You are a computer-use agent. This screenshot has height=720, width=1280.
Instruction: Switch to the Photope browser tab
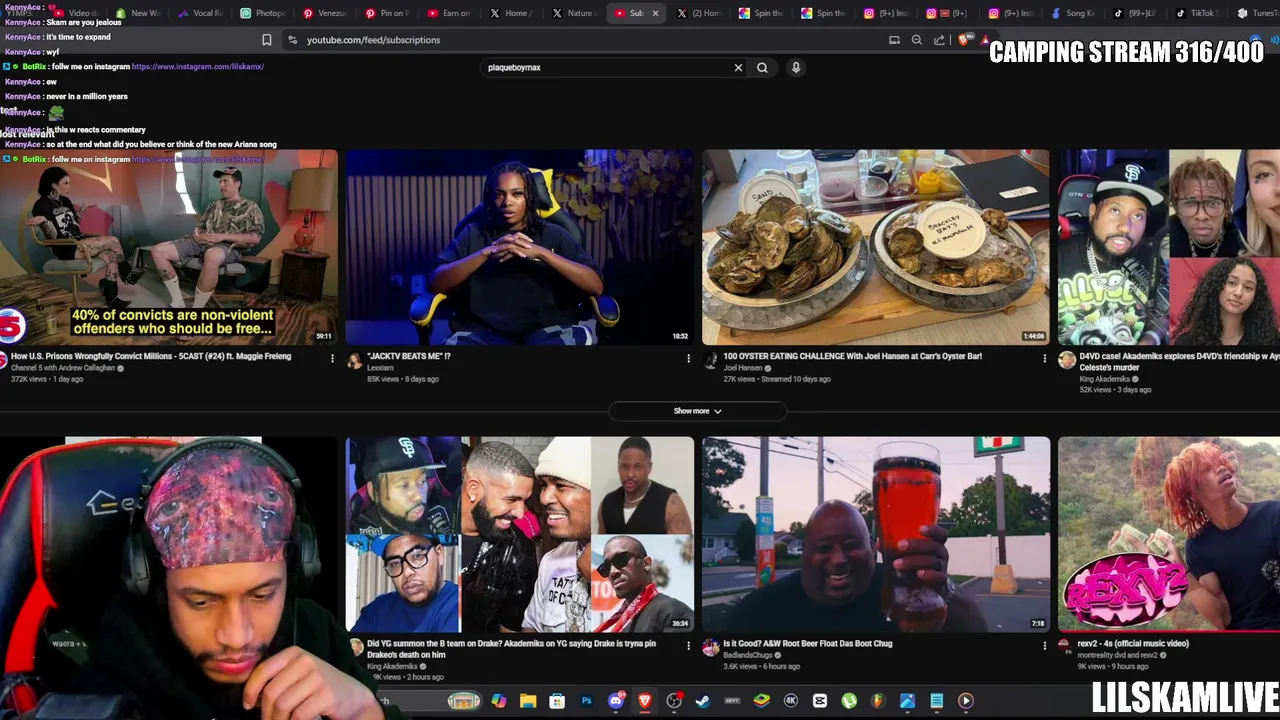[x=264, y=13]
